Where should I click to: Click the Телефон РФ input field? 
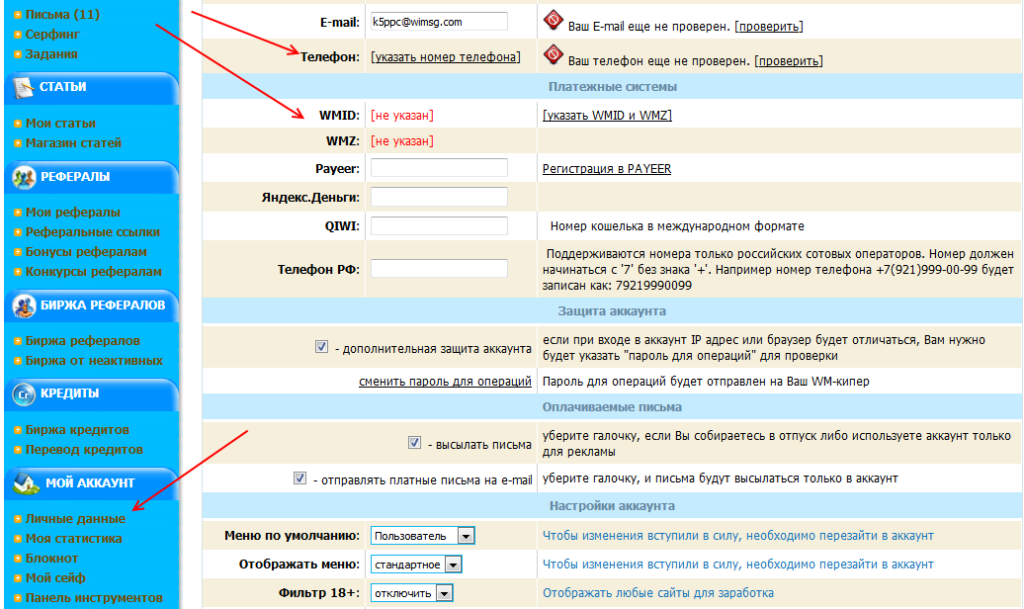pos(439,269)
